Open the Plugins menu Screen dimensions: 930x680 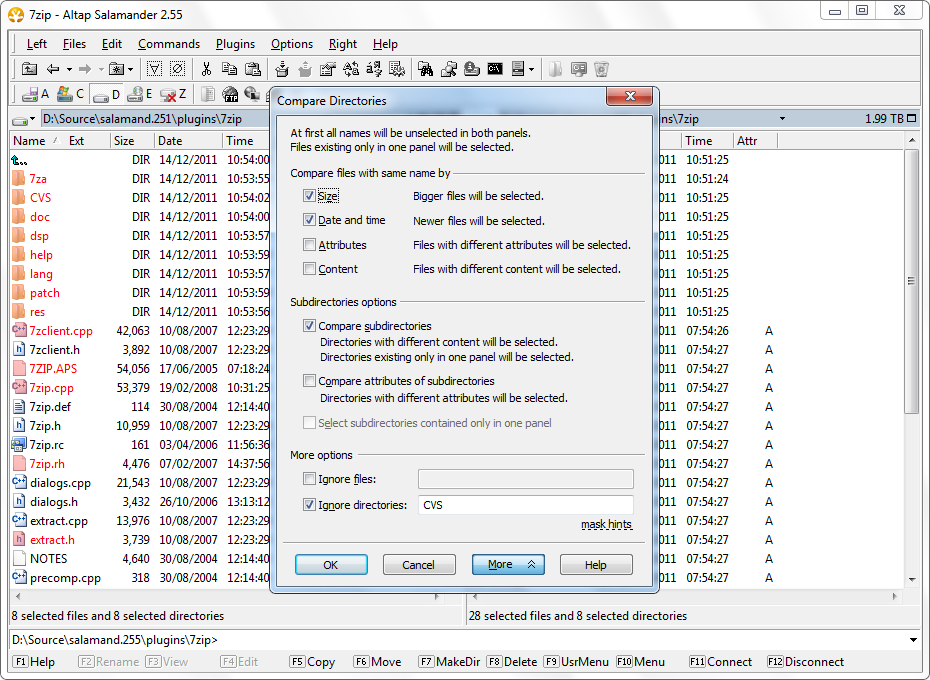coord(235,44)
